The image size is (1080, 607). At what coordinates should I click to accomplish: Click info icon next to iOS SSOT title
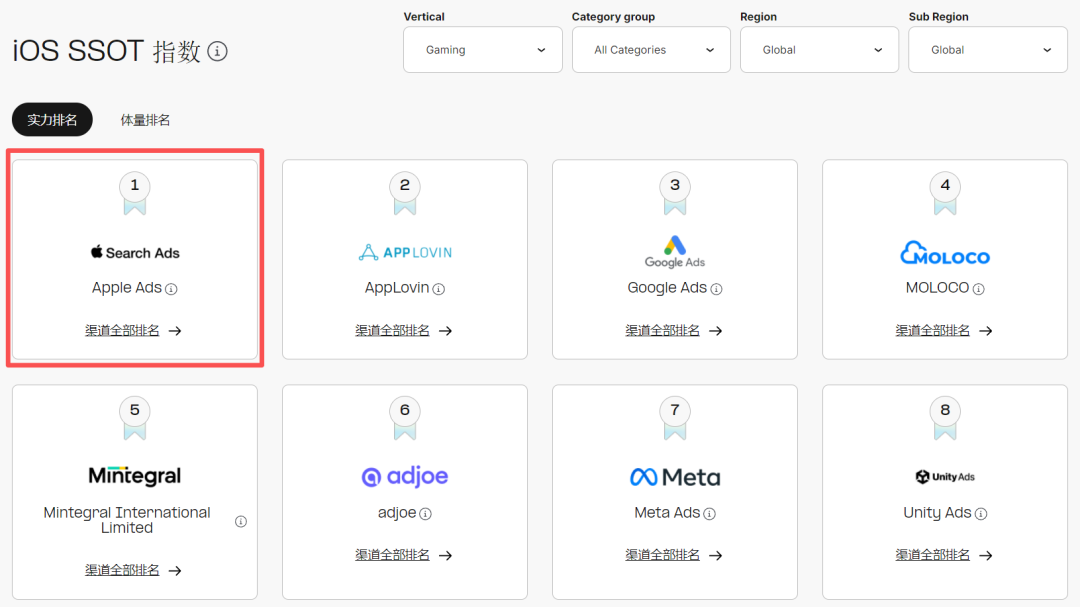[x=218, y=51]
